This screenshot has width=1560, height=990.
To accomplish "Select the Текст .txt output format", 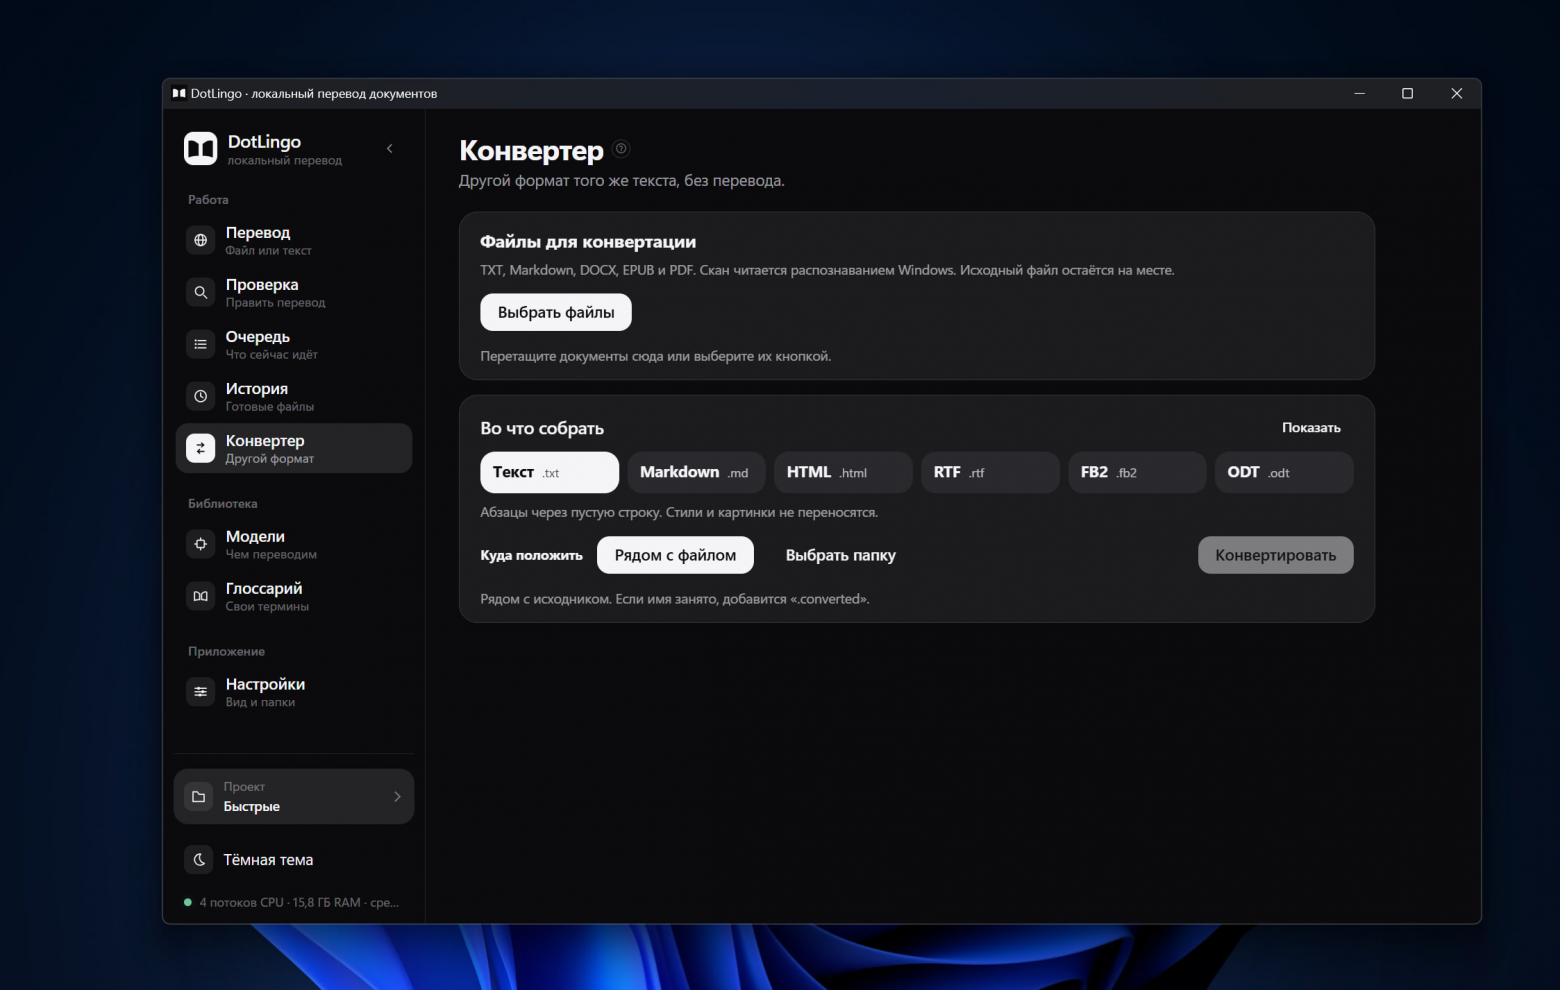I will [x=550, y=472].
